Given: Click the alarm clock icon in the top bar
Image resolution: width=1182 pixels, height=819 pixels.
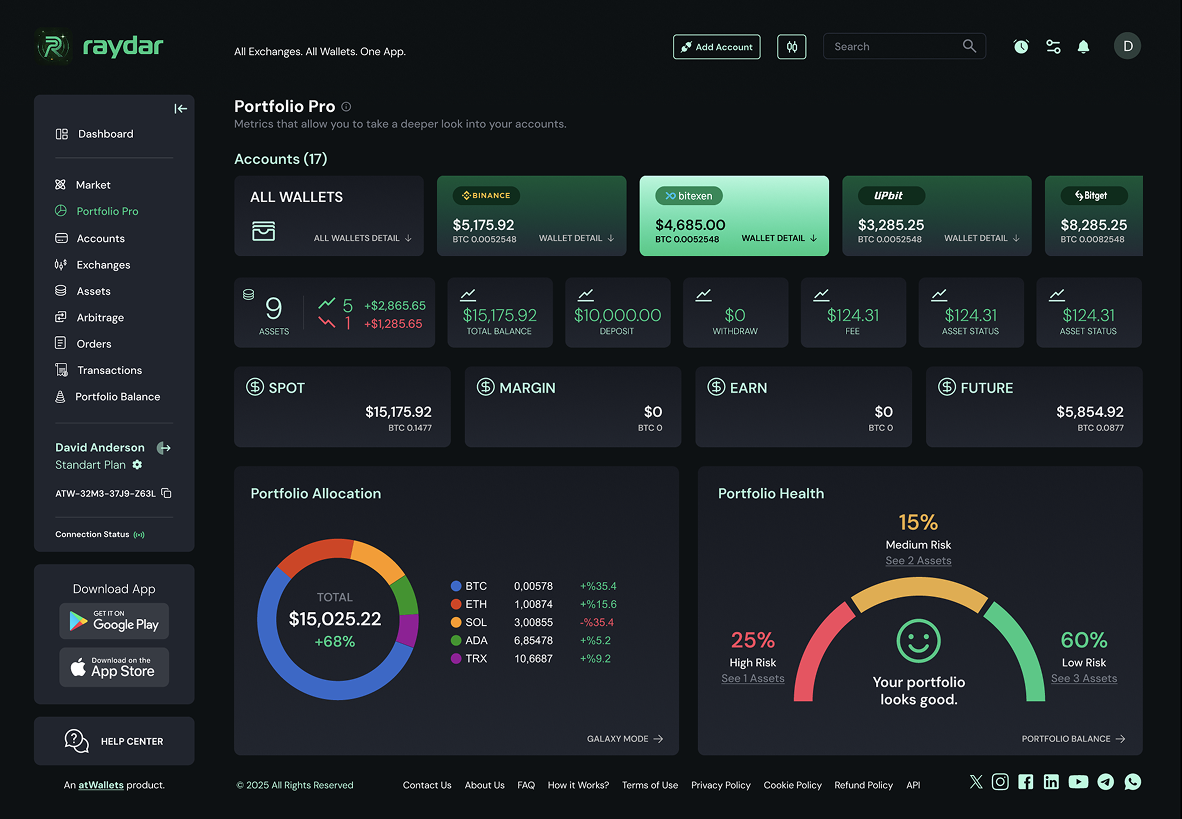Looking at the screenshot, I should (x=1021, y=46).
